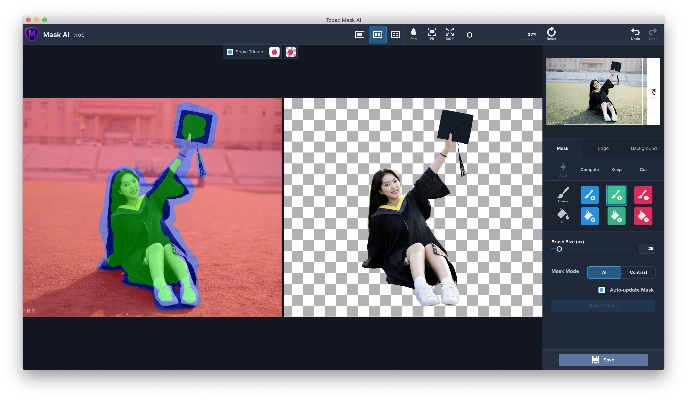Image resolution: width=687 pixels, height=400 pixels.
Task: Select the side-by-side split view layout
Action: coord(377,35)
